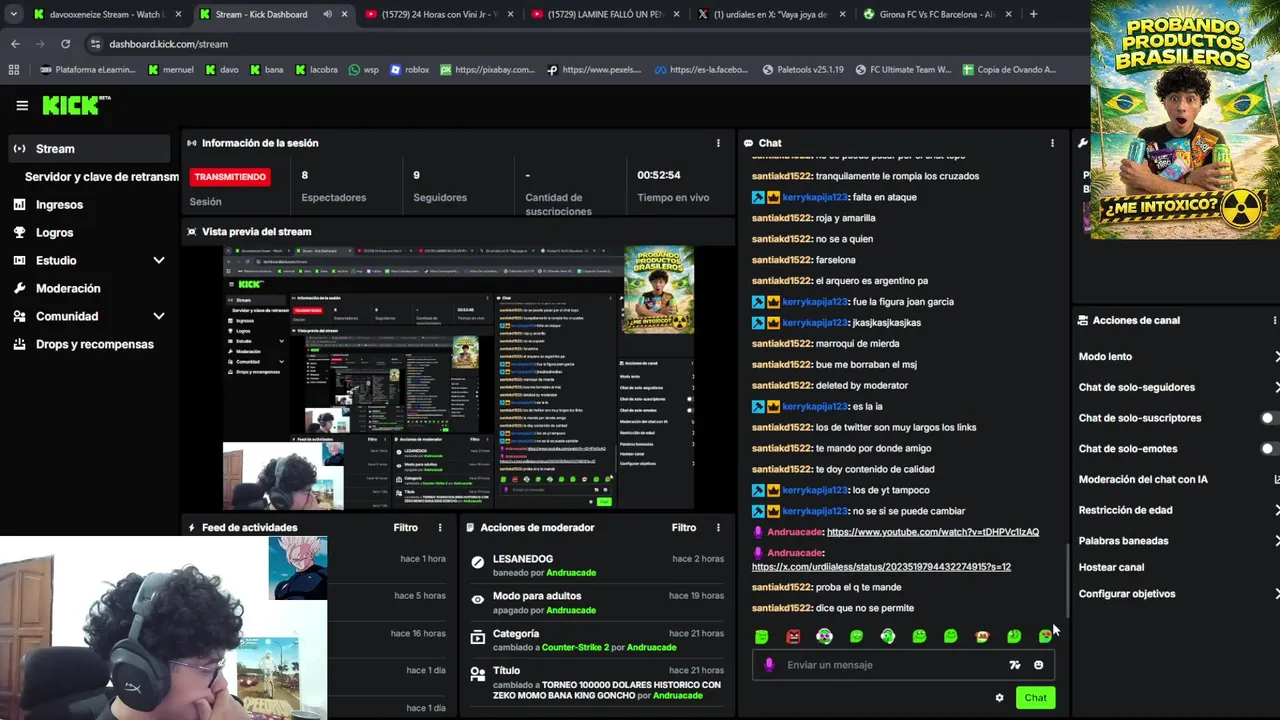Click the Logros trophy icon in sidebar

coord(19,232)
